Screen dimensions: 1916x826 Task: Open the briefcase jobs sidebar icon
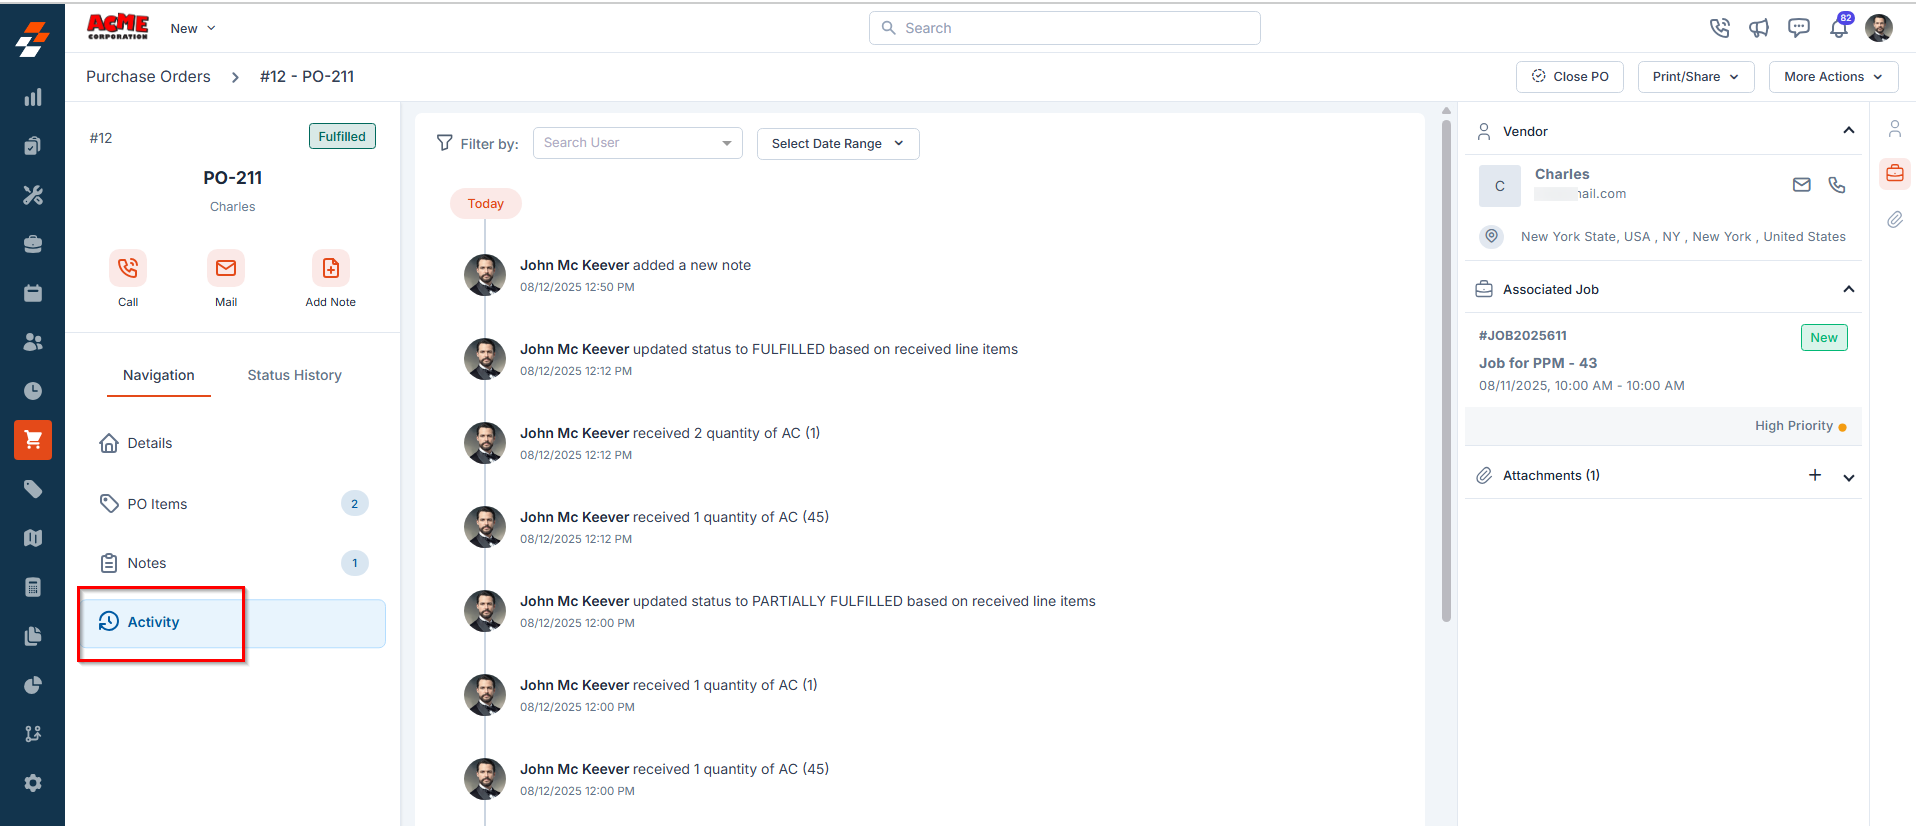click(33, 244)
